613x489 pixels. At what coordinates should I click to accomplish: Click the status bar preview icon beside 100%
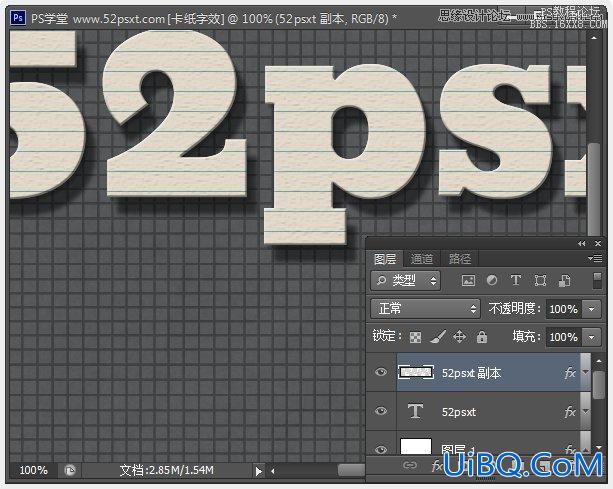tap(70, 470)
